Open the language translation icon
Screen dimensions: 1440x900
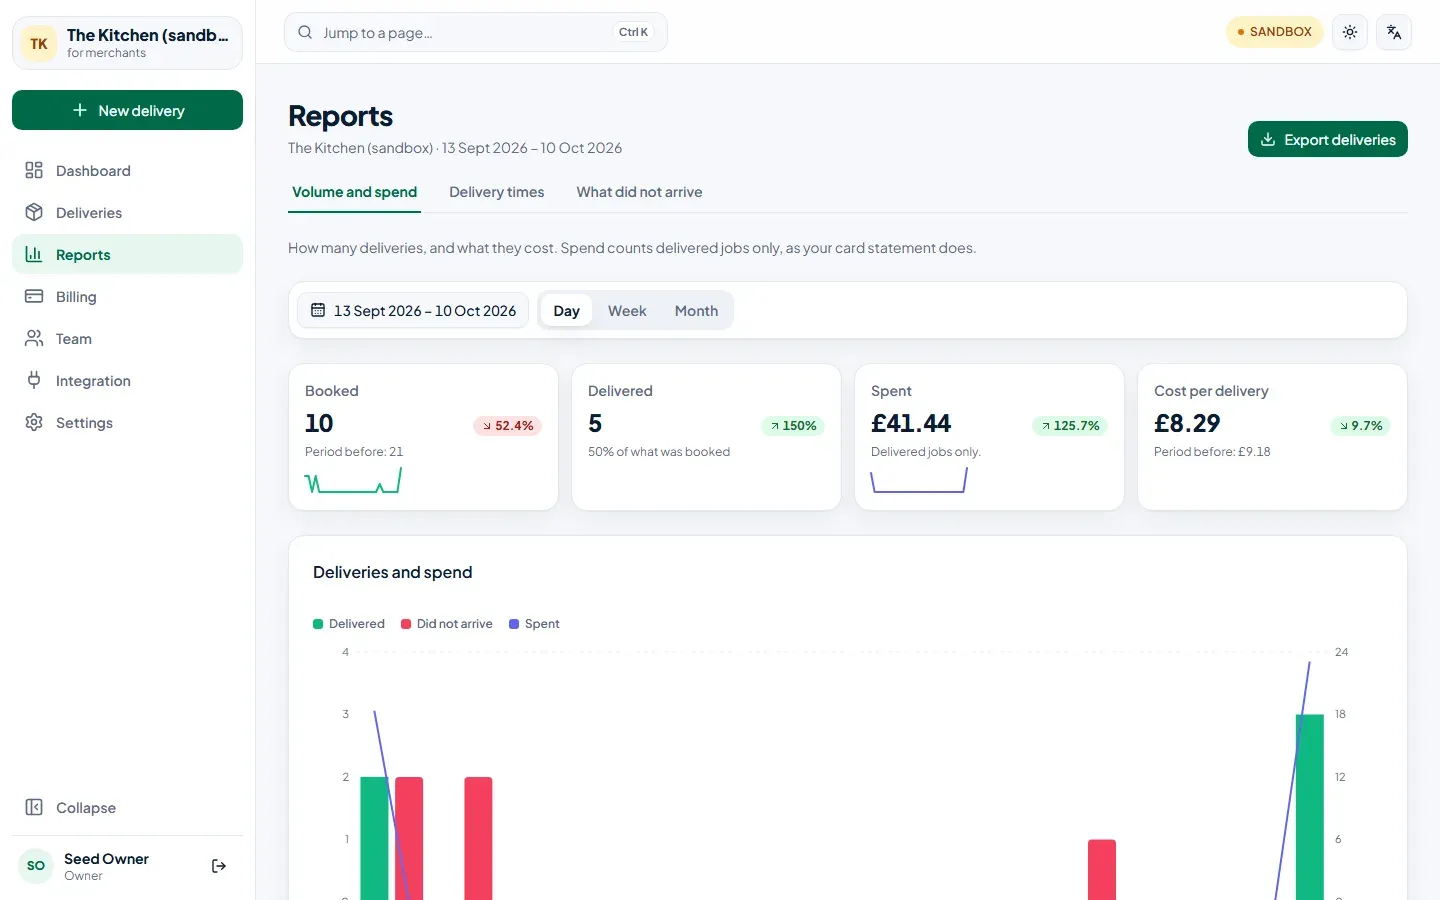[1394, 32]
